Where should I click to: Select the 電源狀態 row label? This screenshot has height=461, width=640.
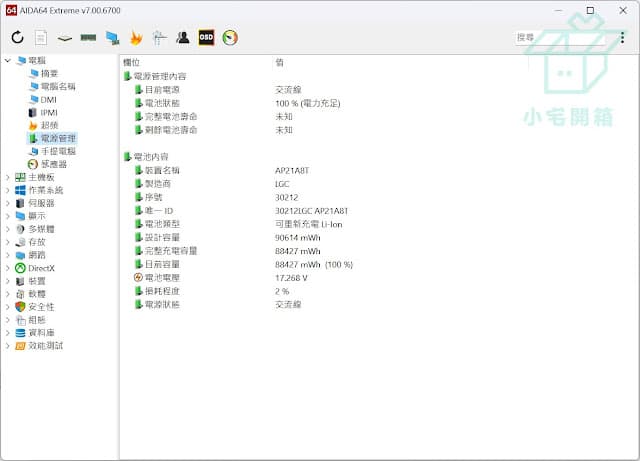click(162, 305)
